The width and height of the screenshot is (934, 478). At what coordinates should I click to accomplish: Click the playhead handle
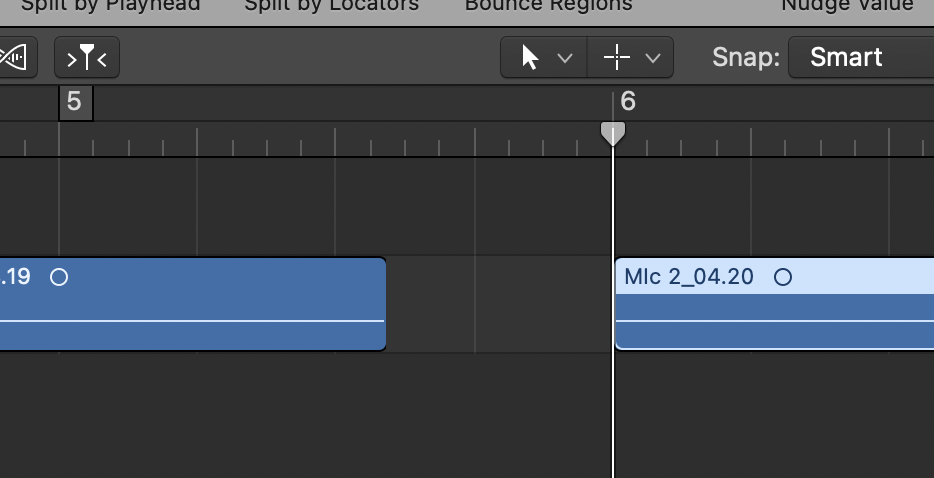click(x=612, y=133)
